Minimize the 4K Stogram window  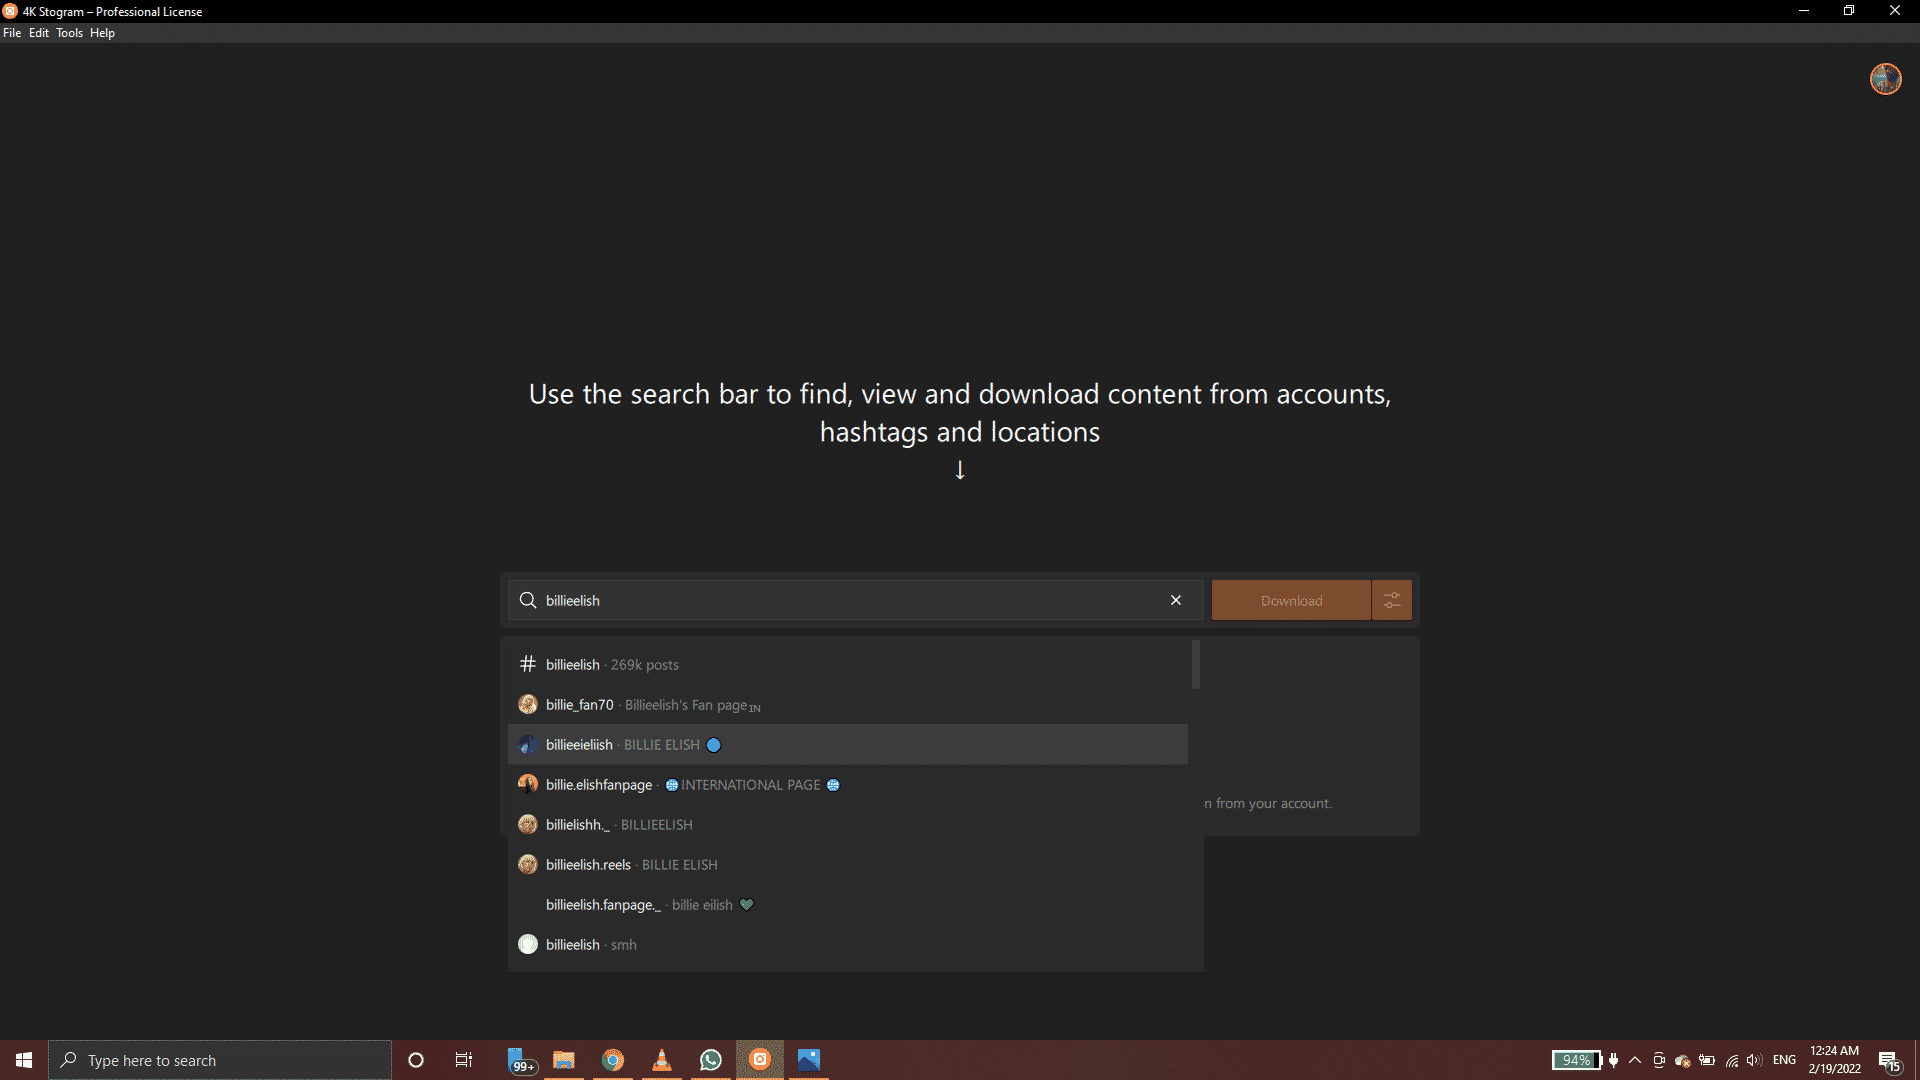[x=1804, y=11]
